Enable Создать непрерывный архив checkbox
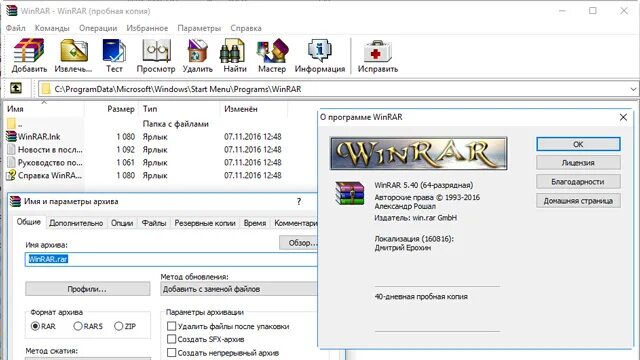 (x=171, y=352)
